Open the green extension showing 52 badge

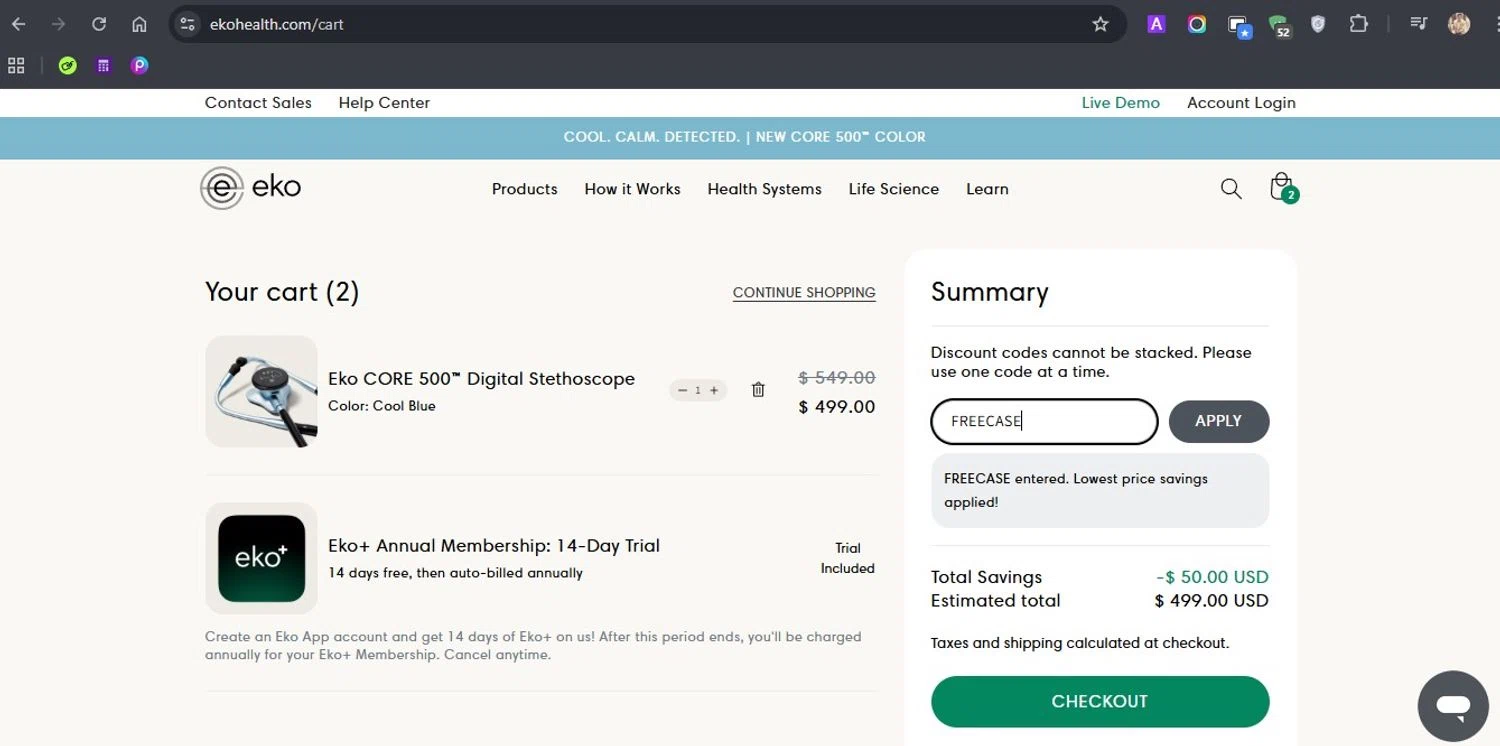click(x=1279, y=26)
